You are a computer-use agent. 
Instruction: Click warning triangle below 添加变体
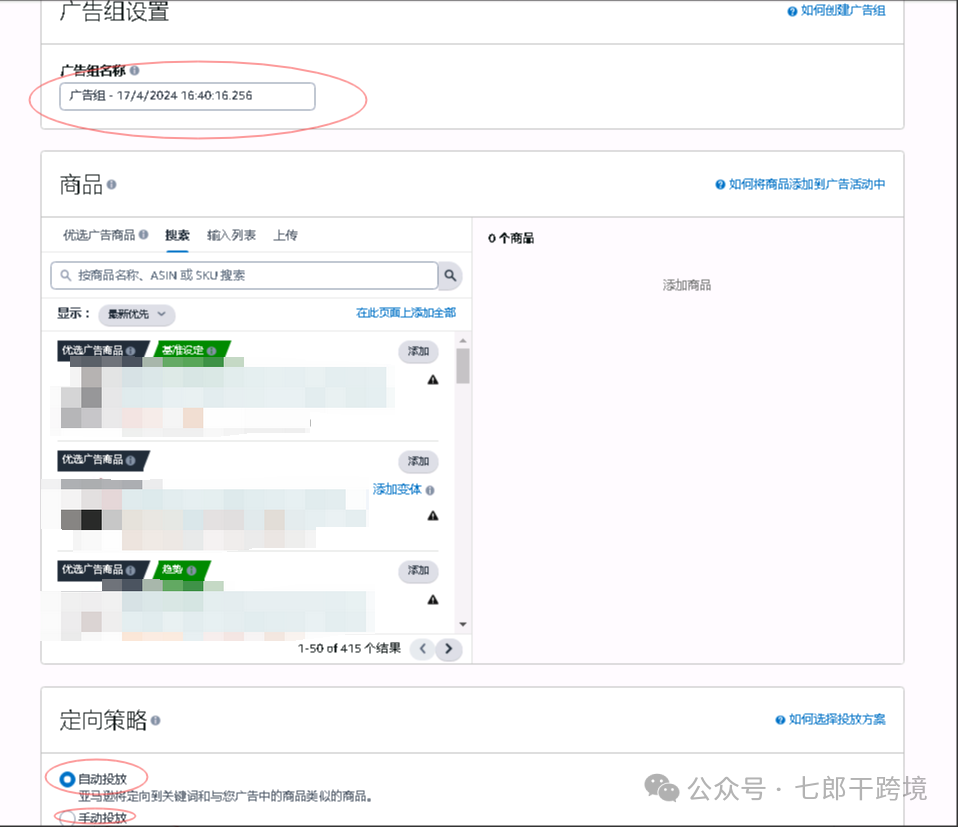tap(433, 516)
